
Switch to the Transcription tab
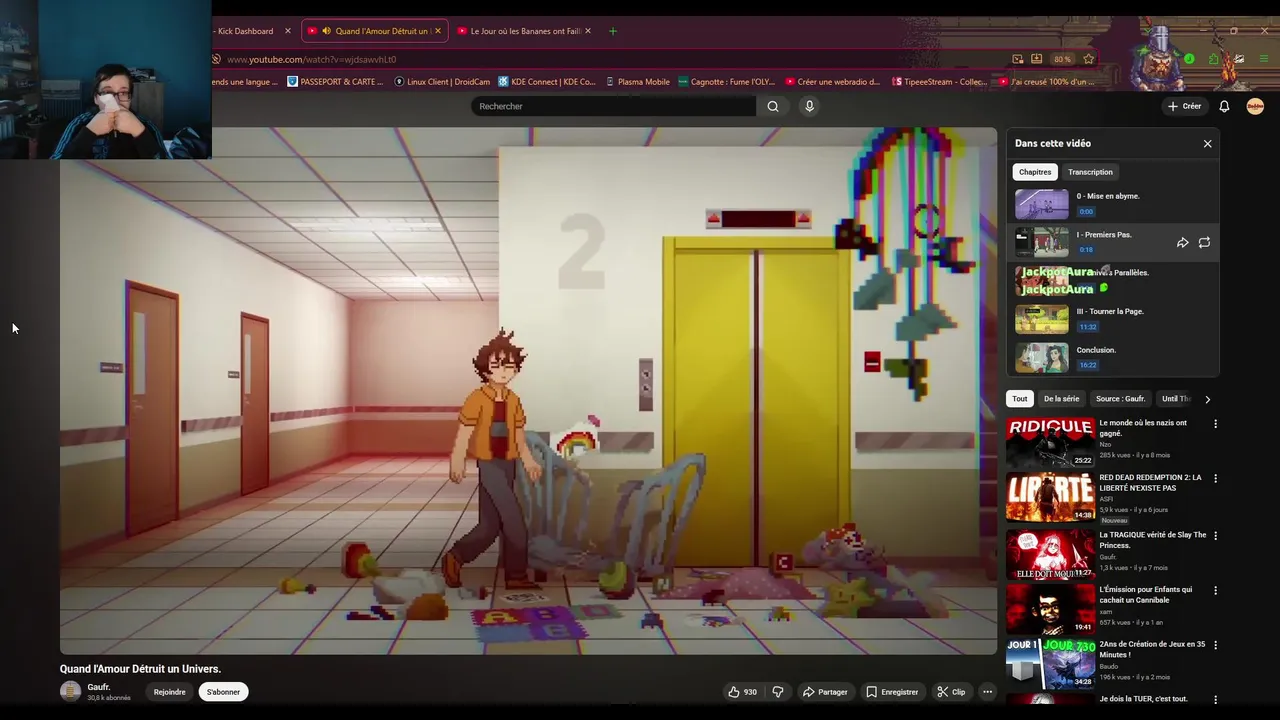click(1090, 172)
